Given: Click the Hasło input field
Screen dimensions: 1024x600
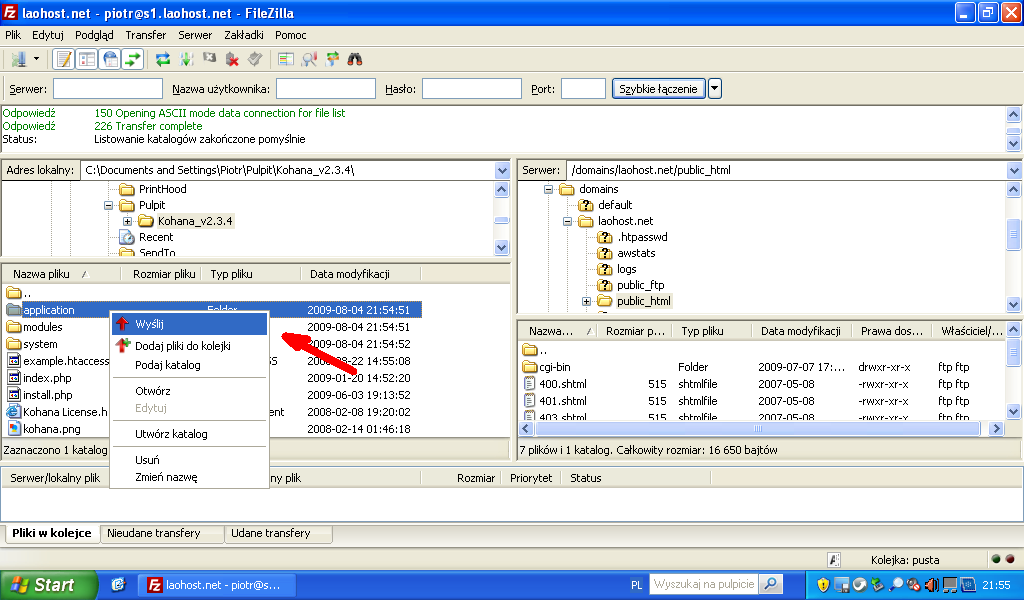Looking at the screenshot, I should (x=472, y=89).
